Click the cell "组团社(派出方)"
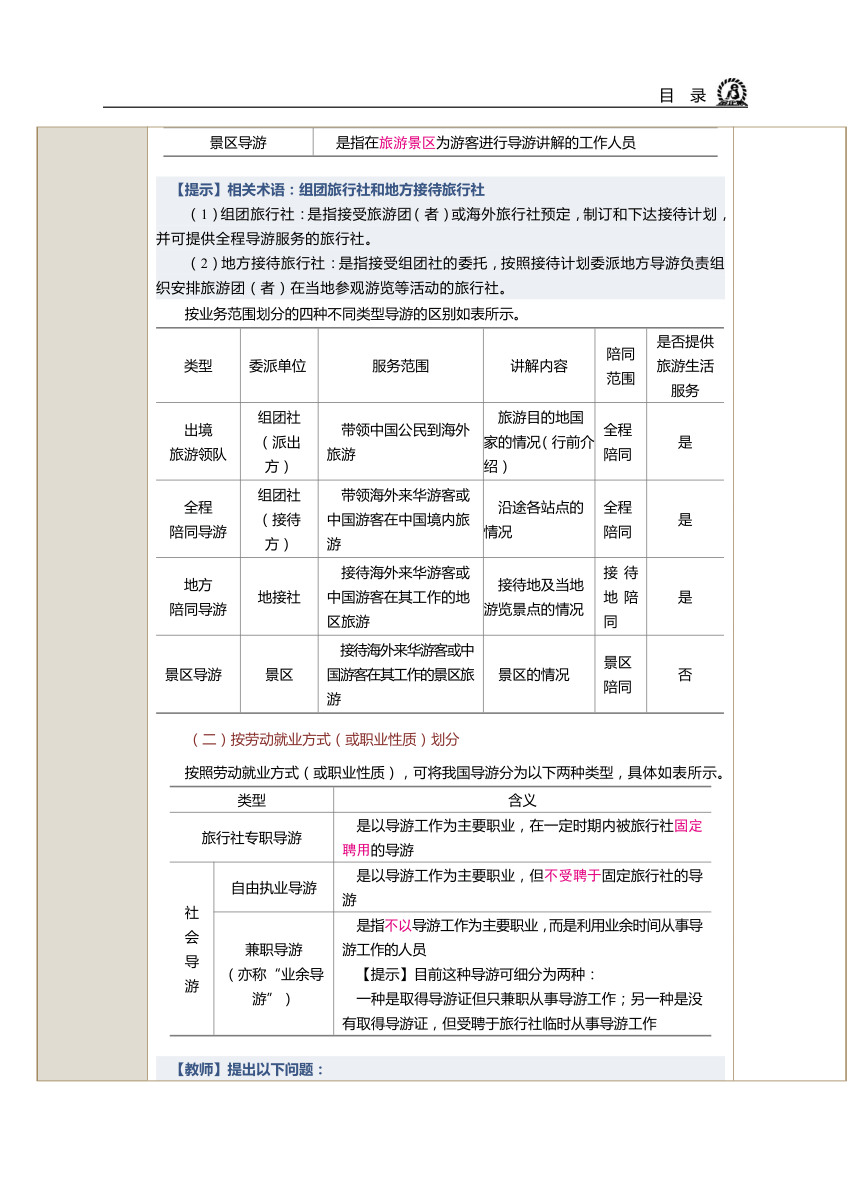 (279, 442)
